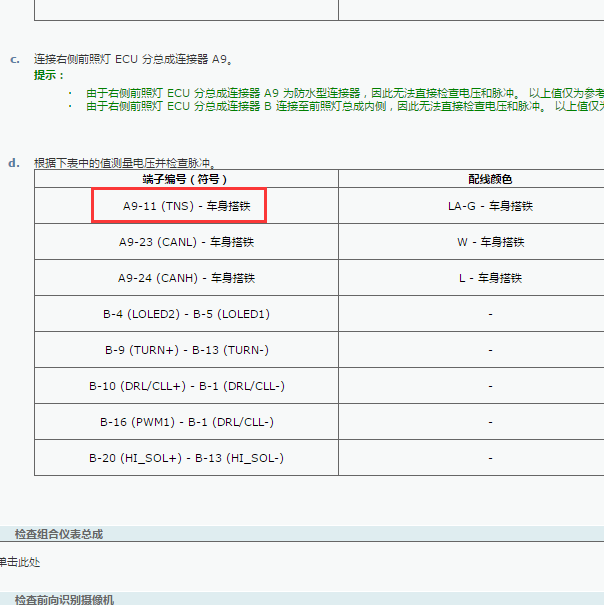Click step c text about connector A9
Image resolution: width=604 pixels, height=605 pixels.
click(x=133, y=59)
